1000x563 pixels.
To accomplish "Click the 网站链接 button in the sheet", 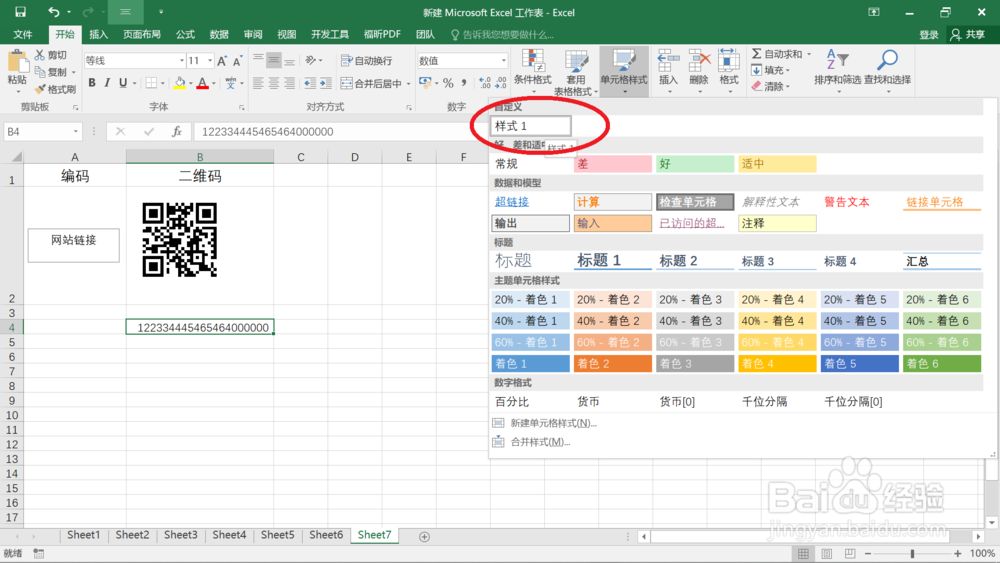I will tap(73, 245).
